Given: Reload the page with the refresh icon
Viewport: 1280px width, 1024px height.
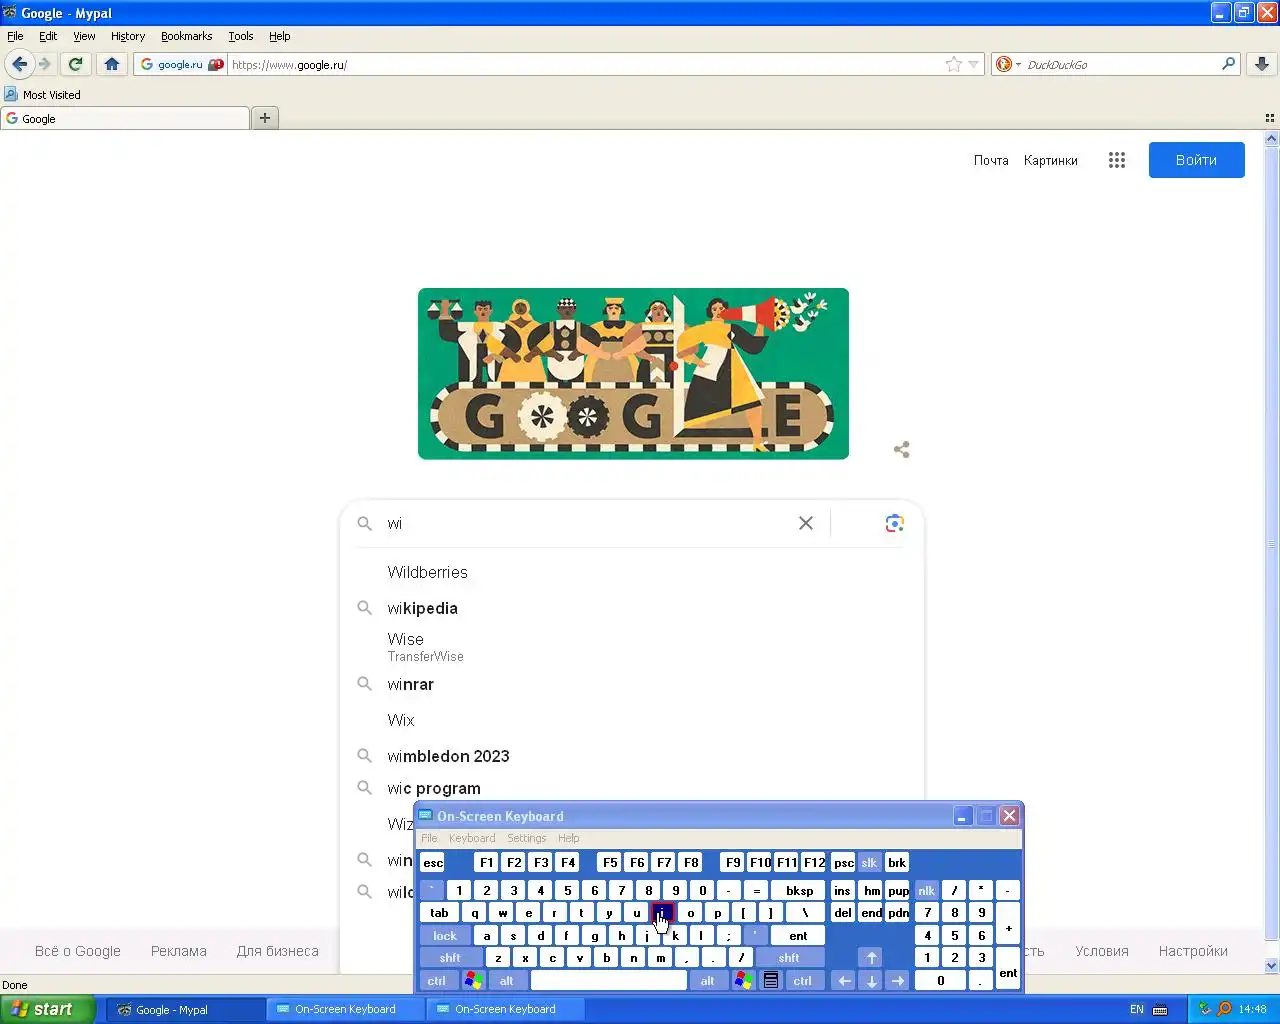Looking at the screenshot, I should pos(75,64).
